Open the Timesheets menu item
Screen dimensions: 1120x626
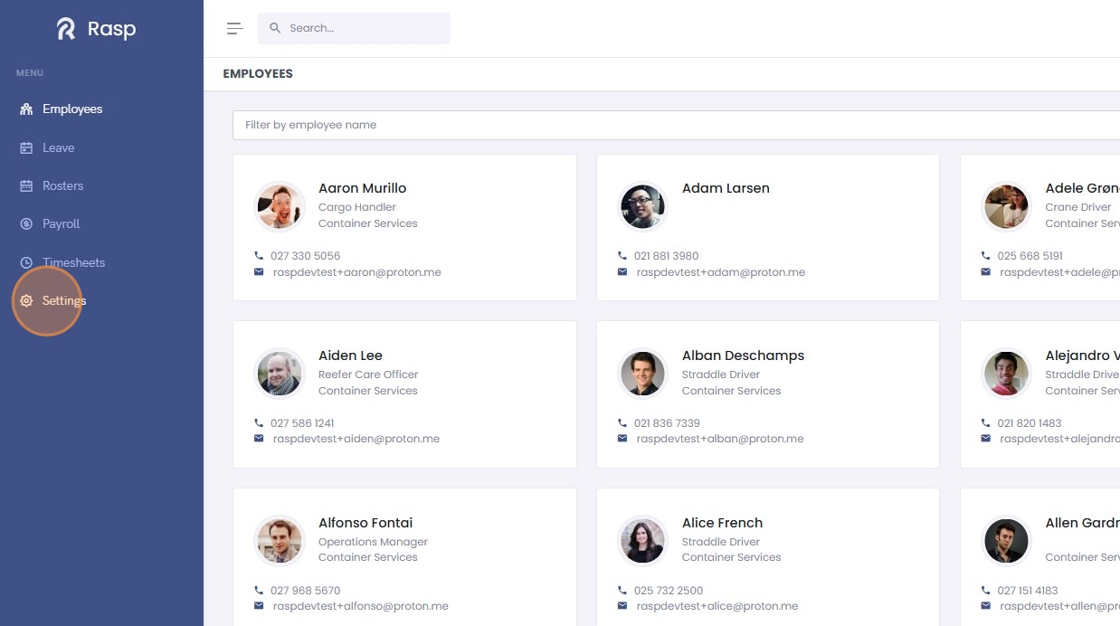73,263
